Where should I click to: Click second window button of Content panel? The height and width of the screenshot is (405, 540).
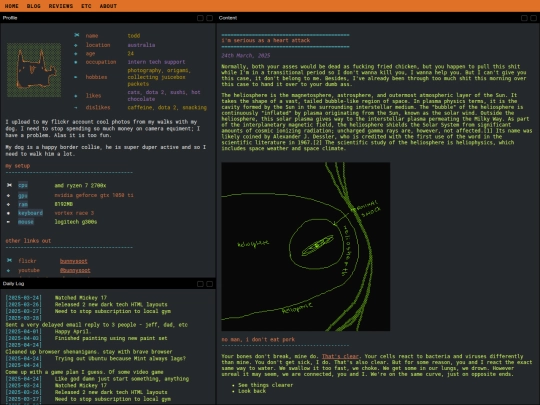click(533, 18)
